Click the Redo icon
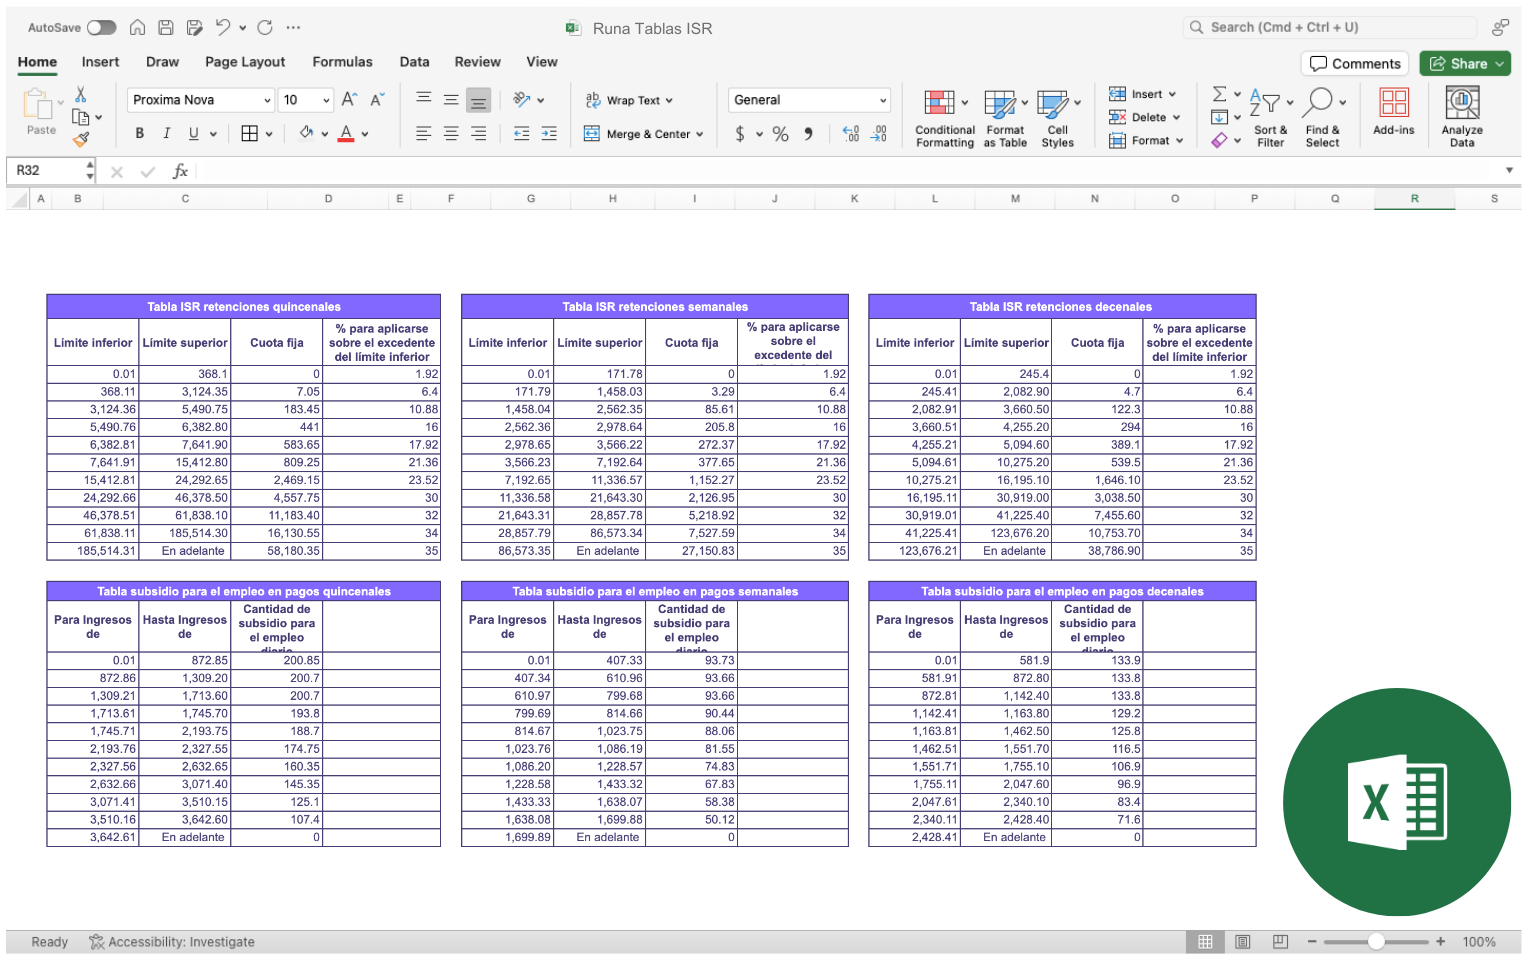This screenshot has height=963, width=1534. [x=265, y=27]
